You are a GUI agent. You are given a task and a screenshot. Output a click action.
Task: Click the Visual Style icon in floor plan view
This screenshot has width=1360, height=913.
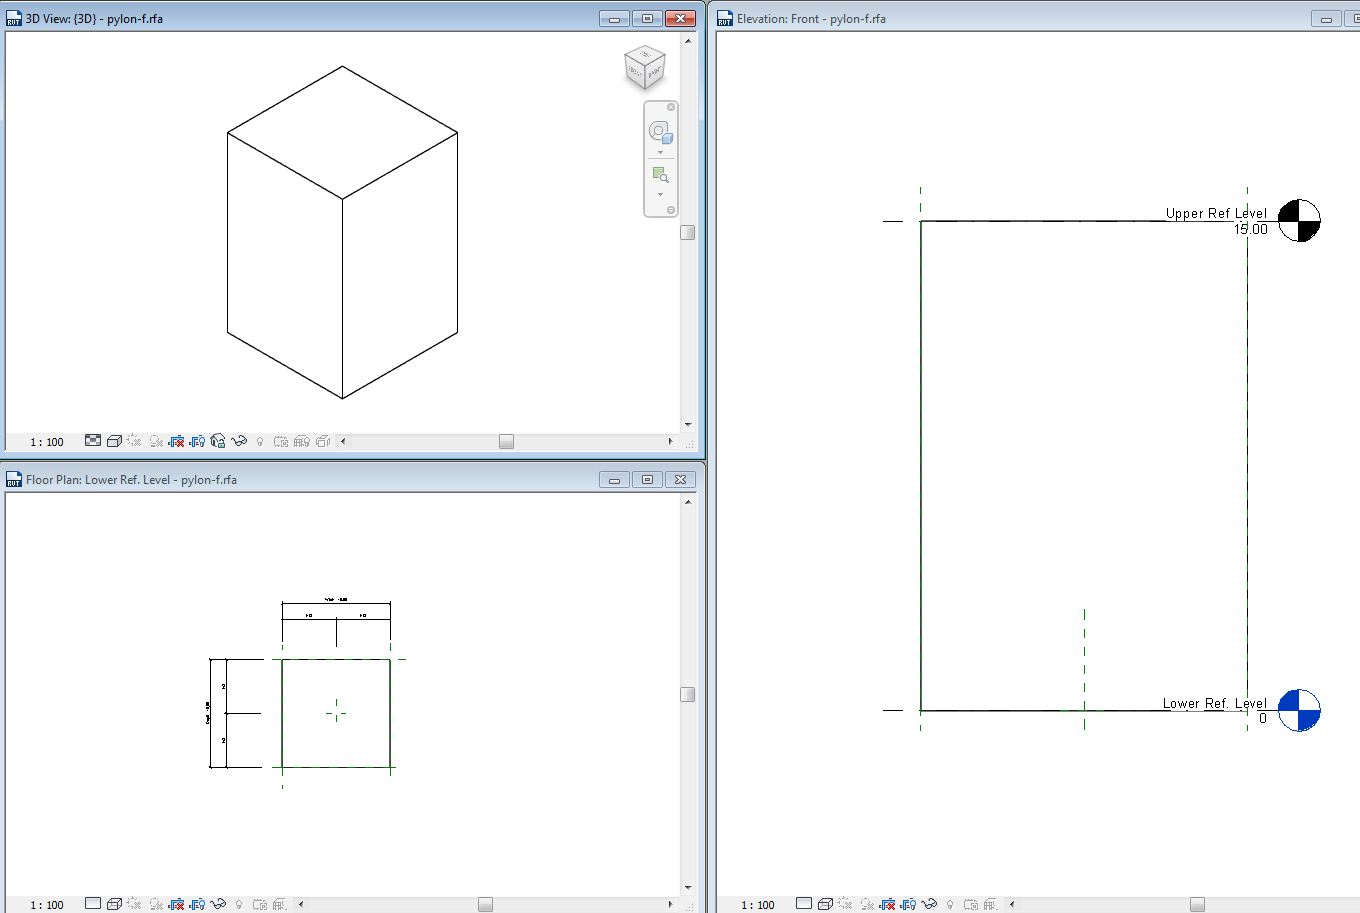tap(114, 904)
